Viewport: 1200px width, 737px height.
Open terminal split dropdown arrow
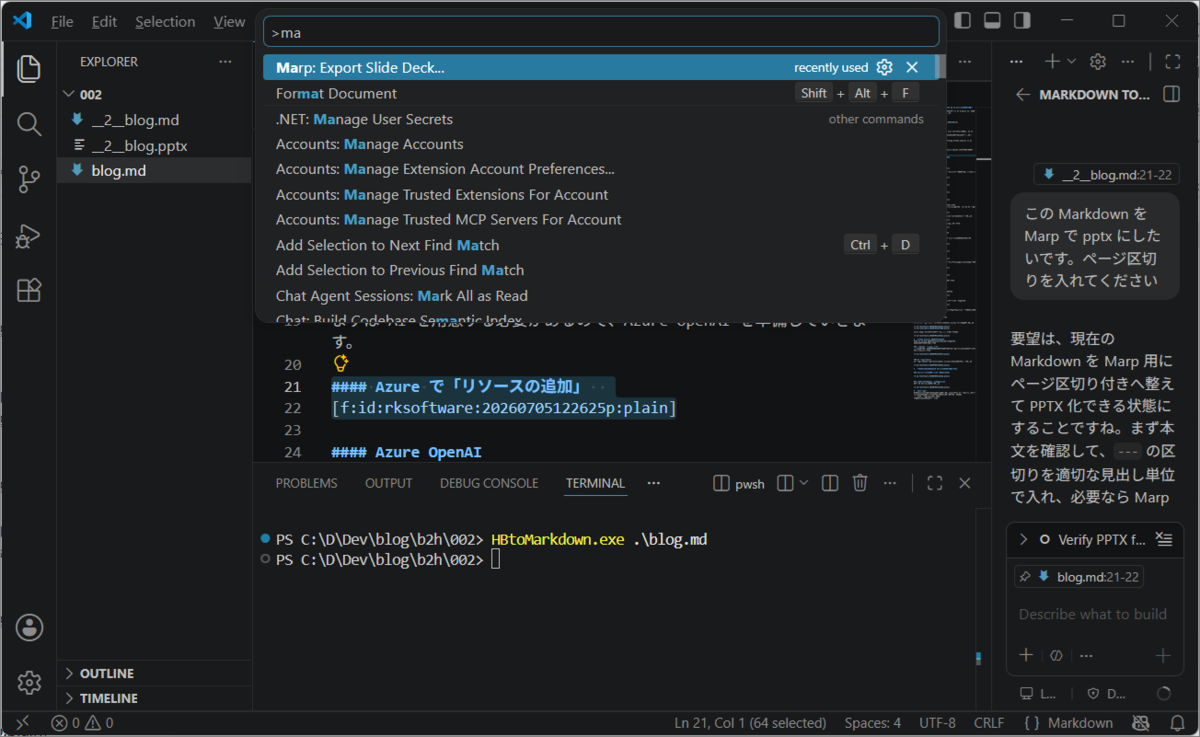coord(804,483)
